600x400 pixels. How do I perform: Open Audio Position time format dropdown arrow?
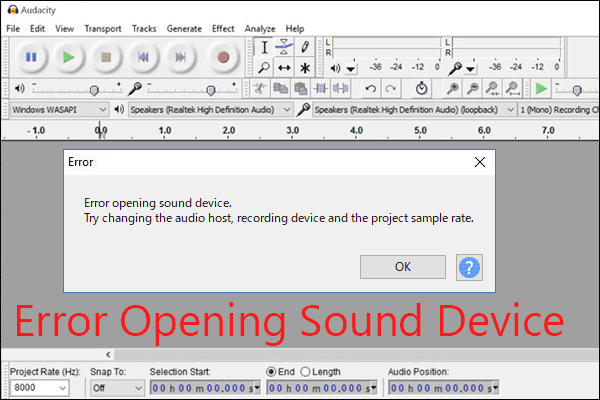coord(496,388)
